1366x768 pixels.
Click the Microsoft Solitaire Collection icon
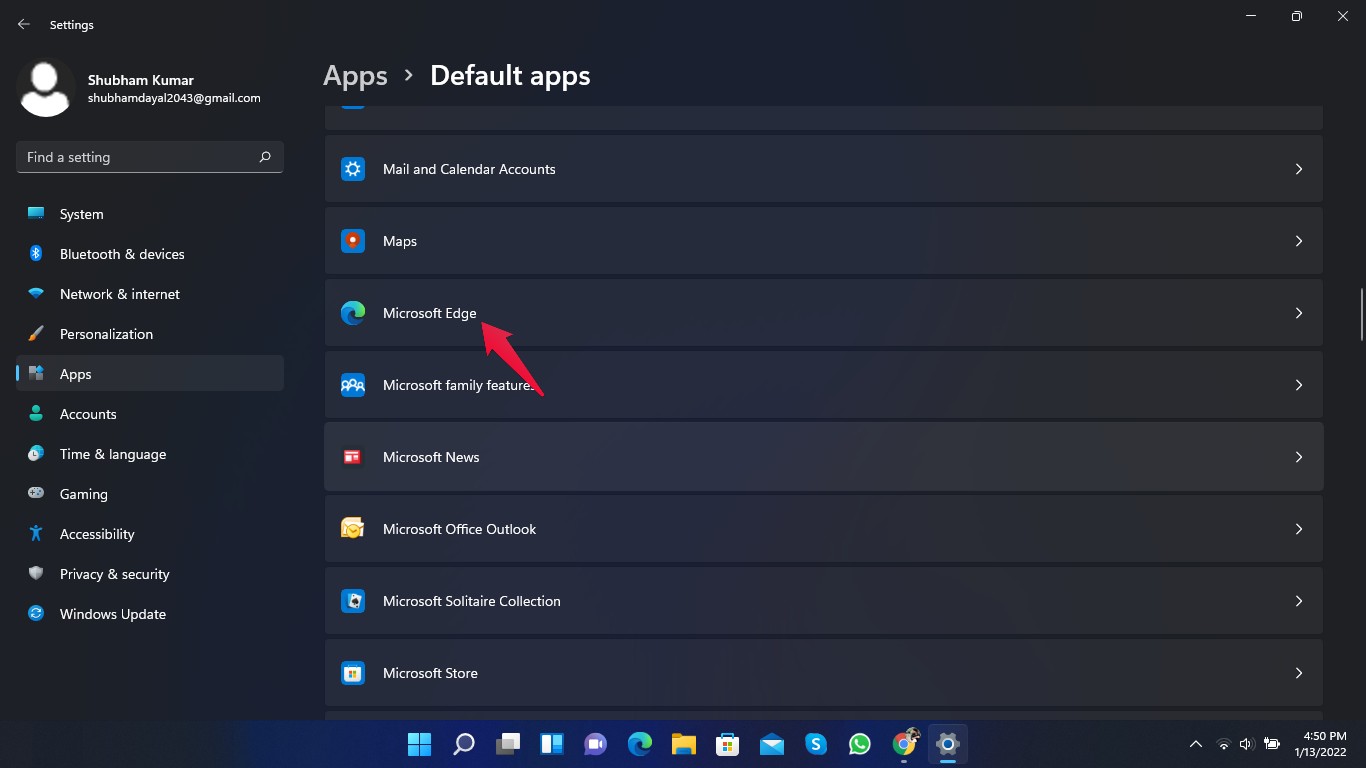click(353, 601)
